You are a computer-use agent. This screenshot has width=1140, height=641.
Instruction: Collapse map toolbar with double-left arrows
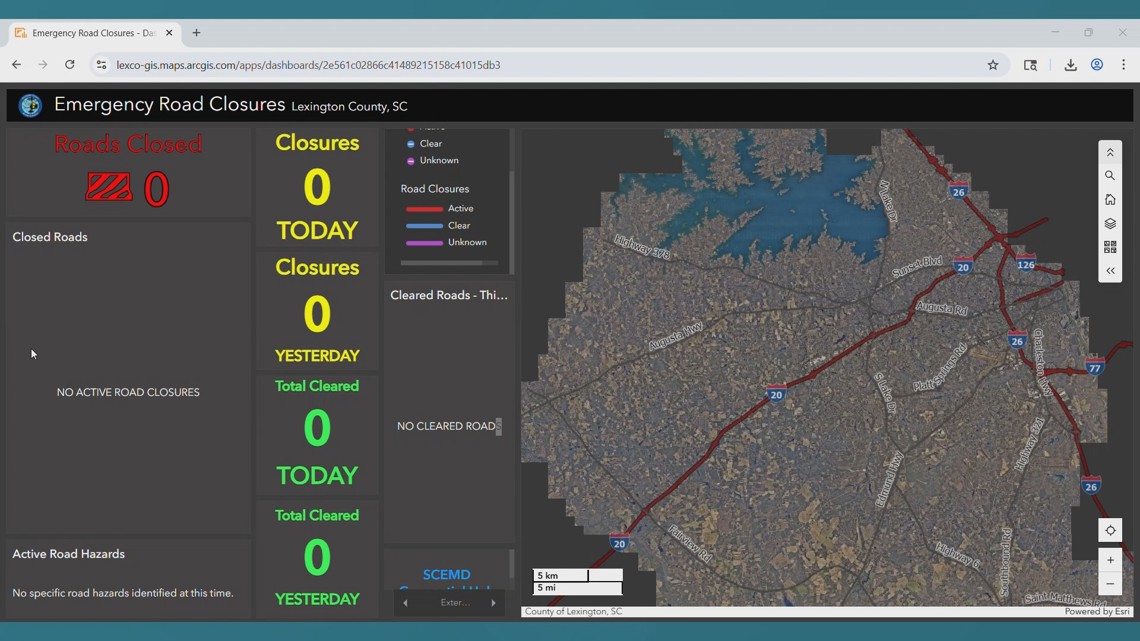[x=1110, y=271]
